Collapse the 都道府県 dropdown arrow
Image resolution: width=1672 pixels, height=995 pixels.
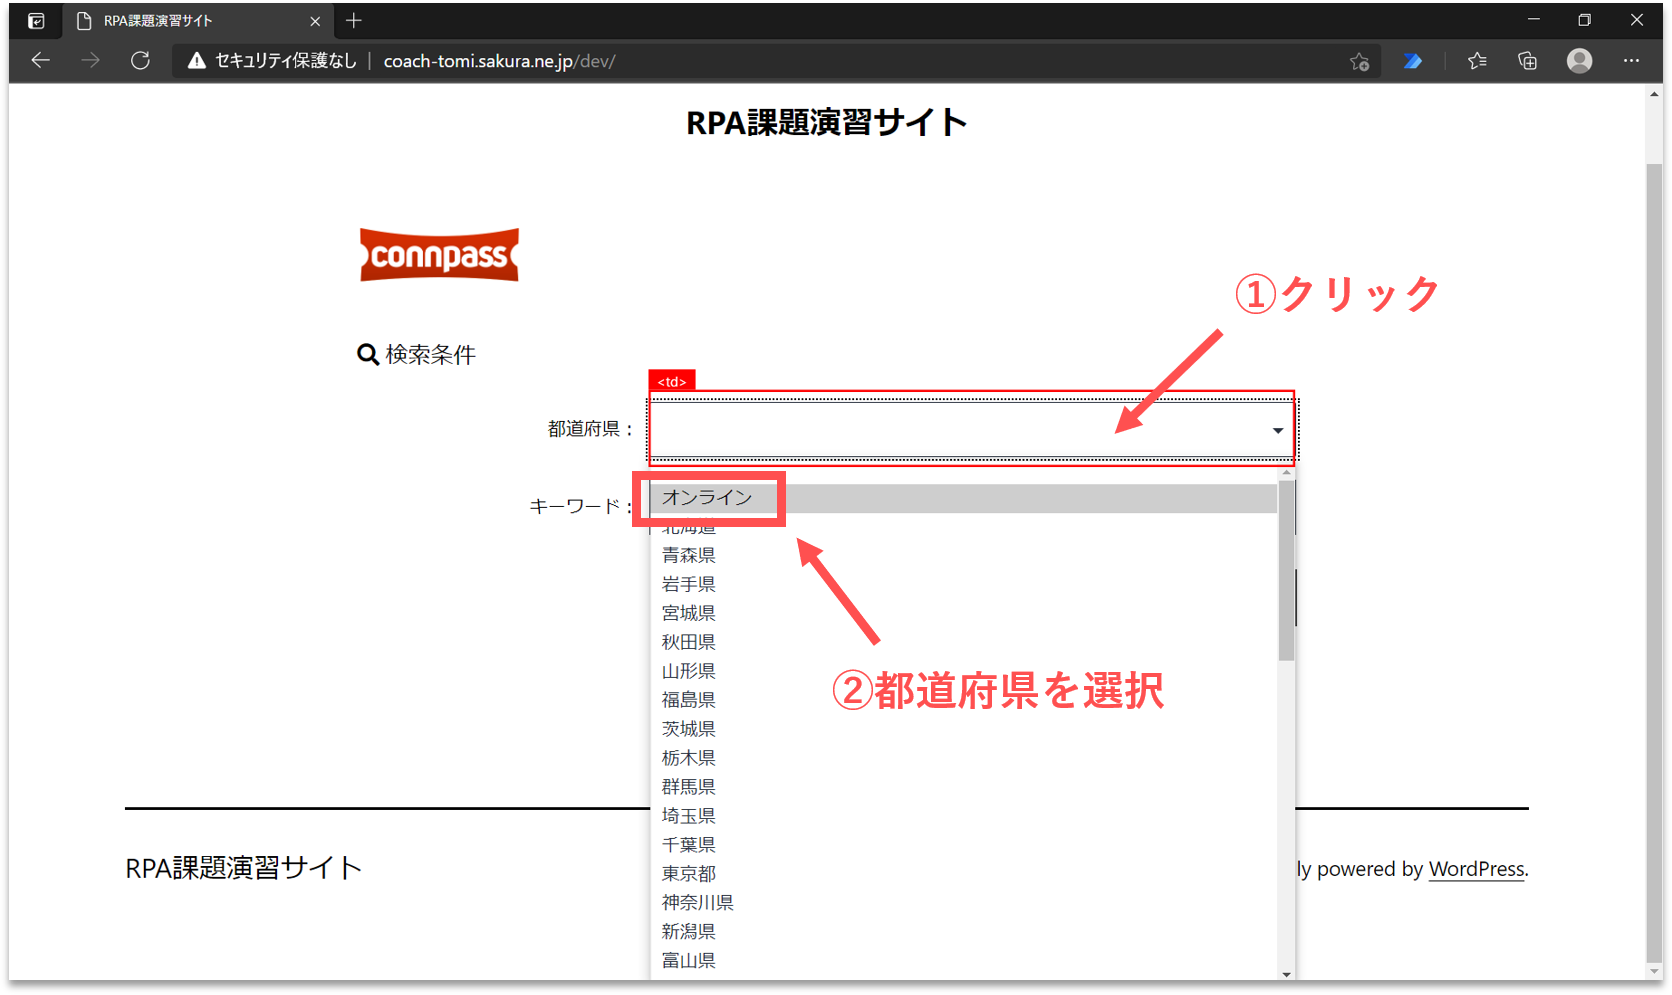click(x=1277, y=430)
